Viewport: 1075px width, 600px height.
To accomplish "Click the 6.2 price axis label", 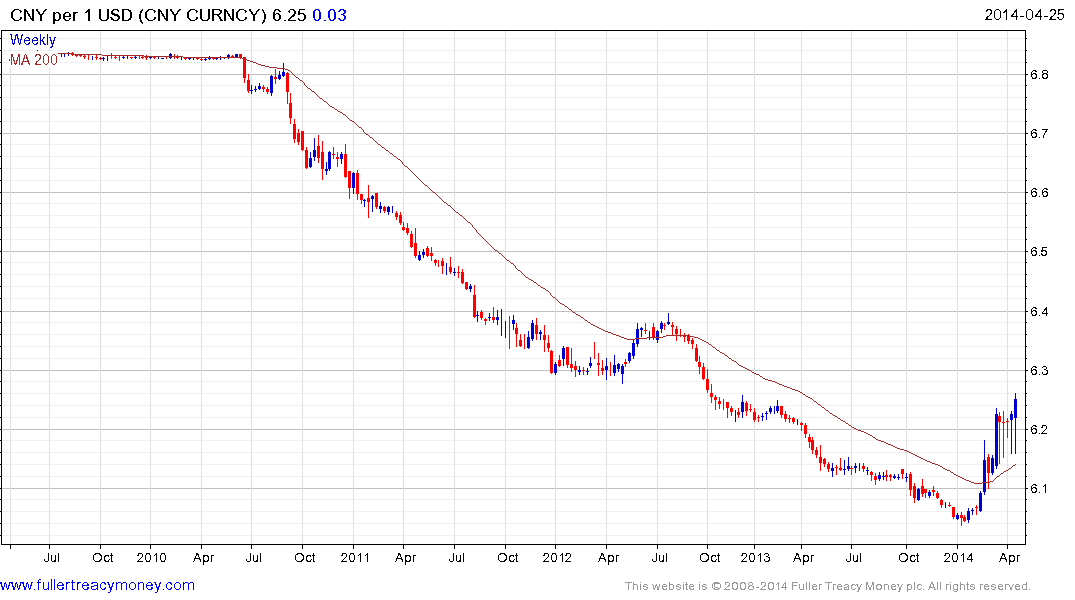I will [x=1039, y=430].
